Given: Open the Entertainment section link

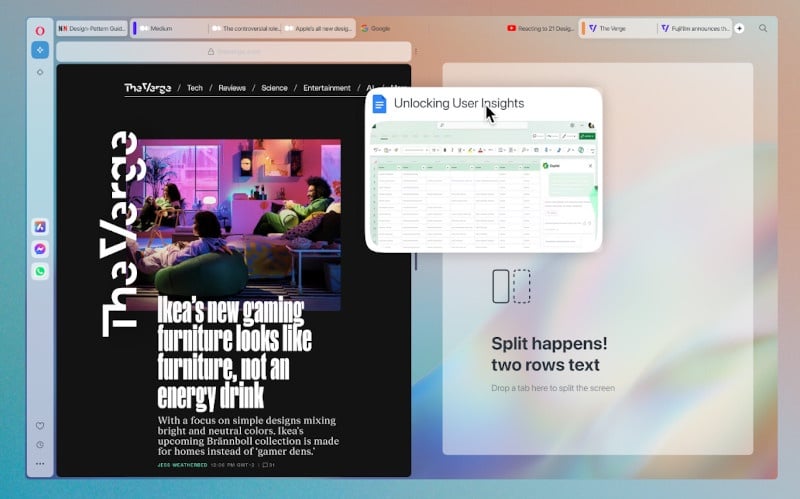Looking at the screenshot, I should (x=327, y=88).
